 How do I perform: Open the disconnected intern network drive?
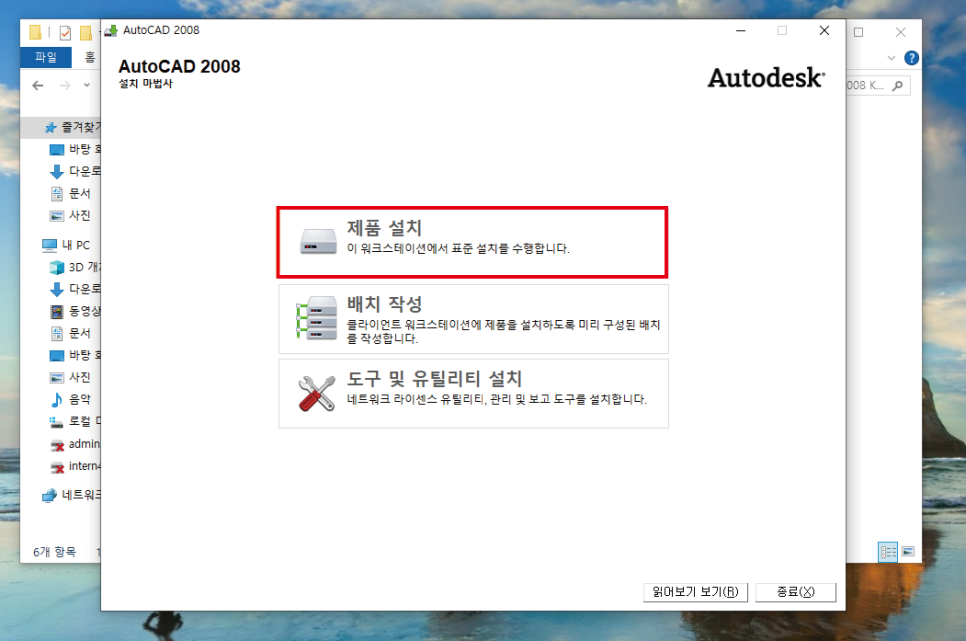tap(75, 466)
